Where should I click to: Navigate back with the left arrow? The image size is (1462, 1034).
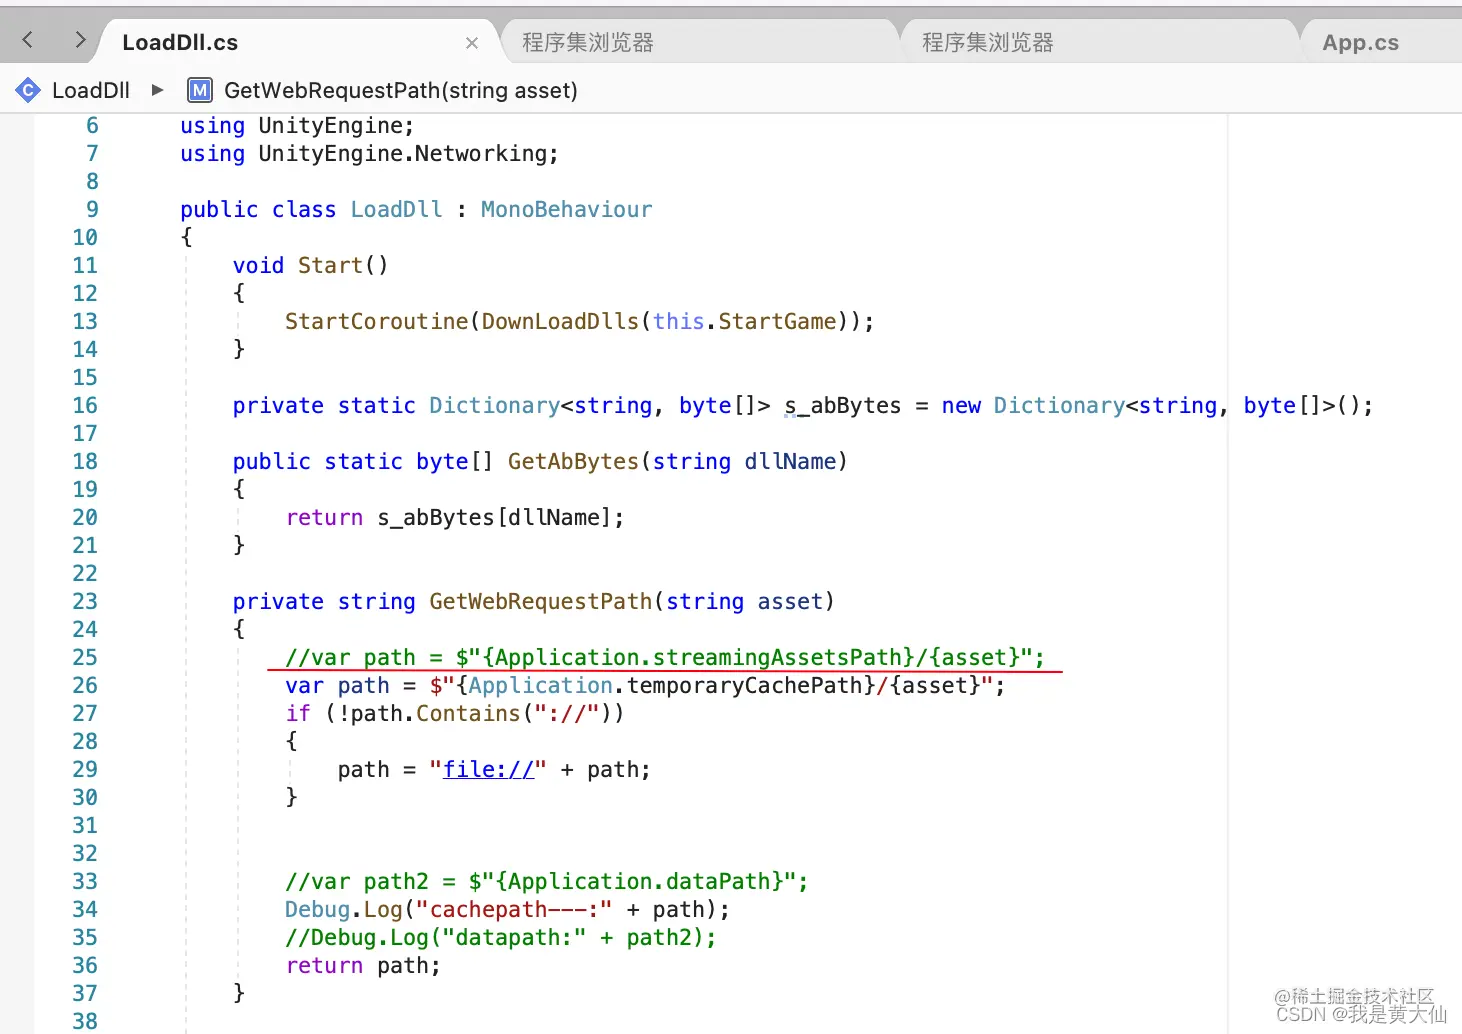28,40
